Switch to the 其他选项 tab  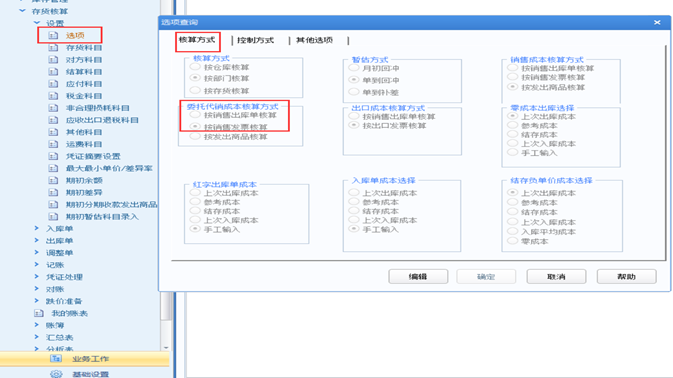[x=314, y=40]
